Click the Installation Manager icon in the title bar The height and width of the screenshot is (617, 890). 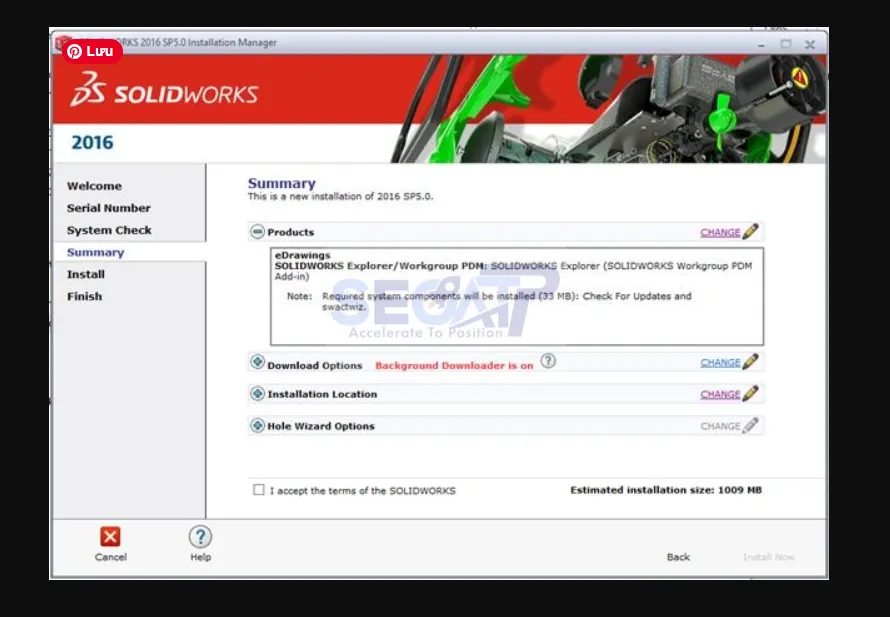click(59, 43)
